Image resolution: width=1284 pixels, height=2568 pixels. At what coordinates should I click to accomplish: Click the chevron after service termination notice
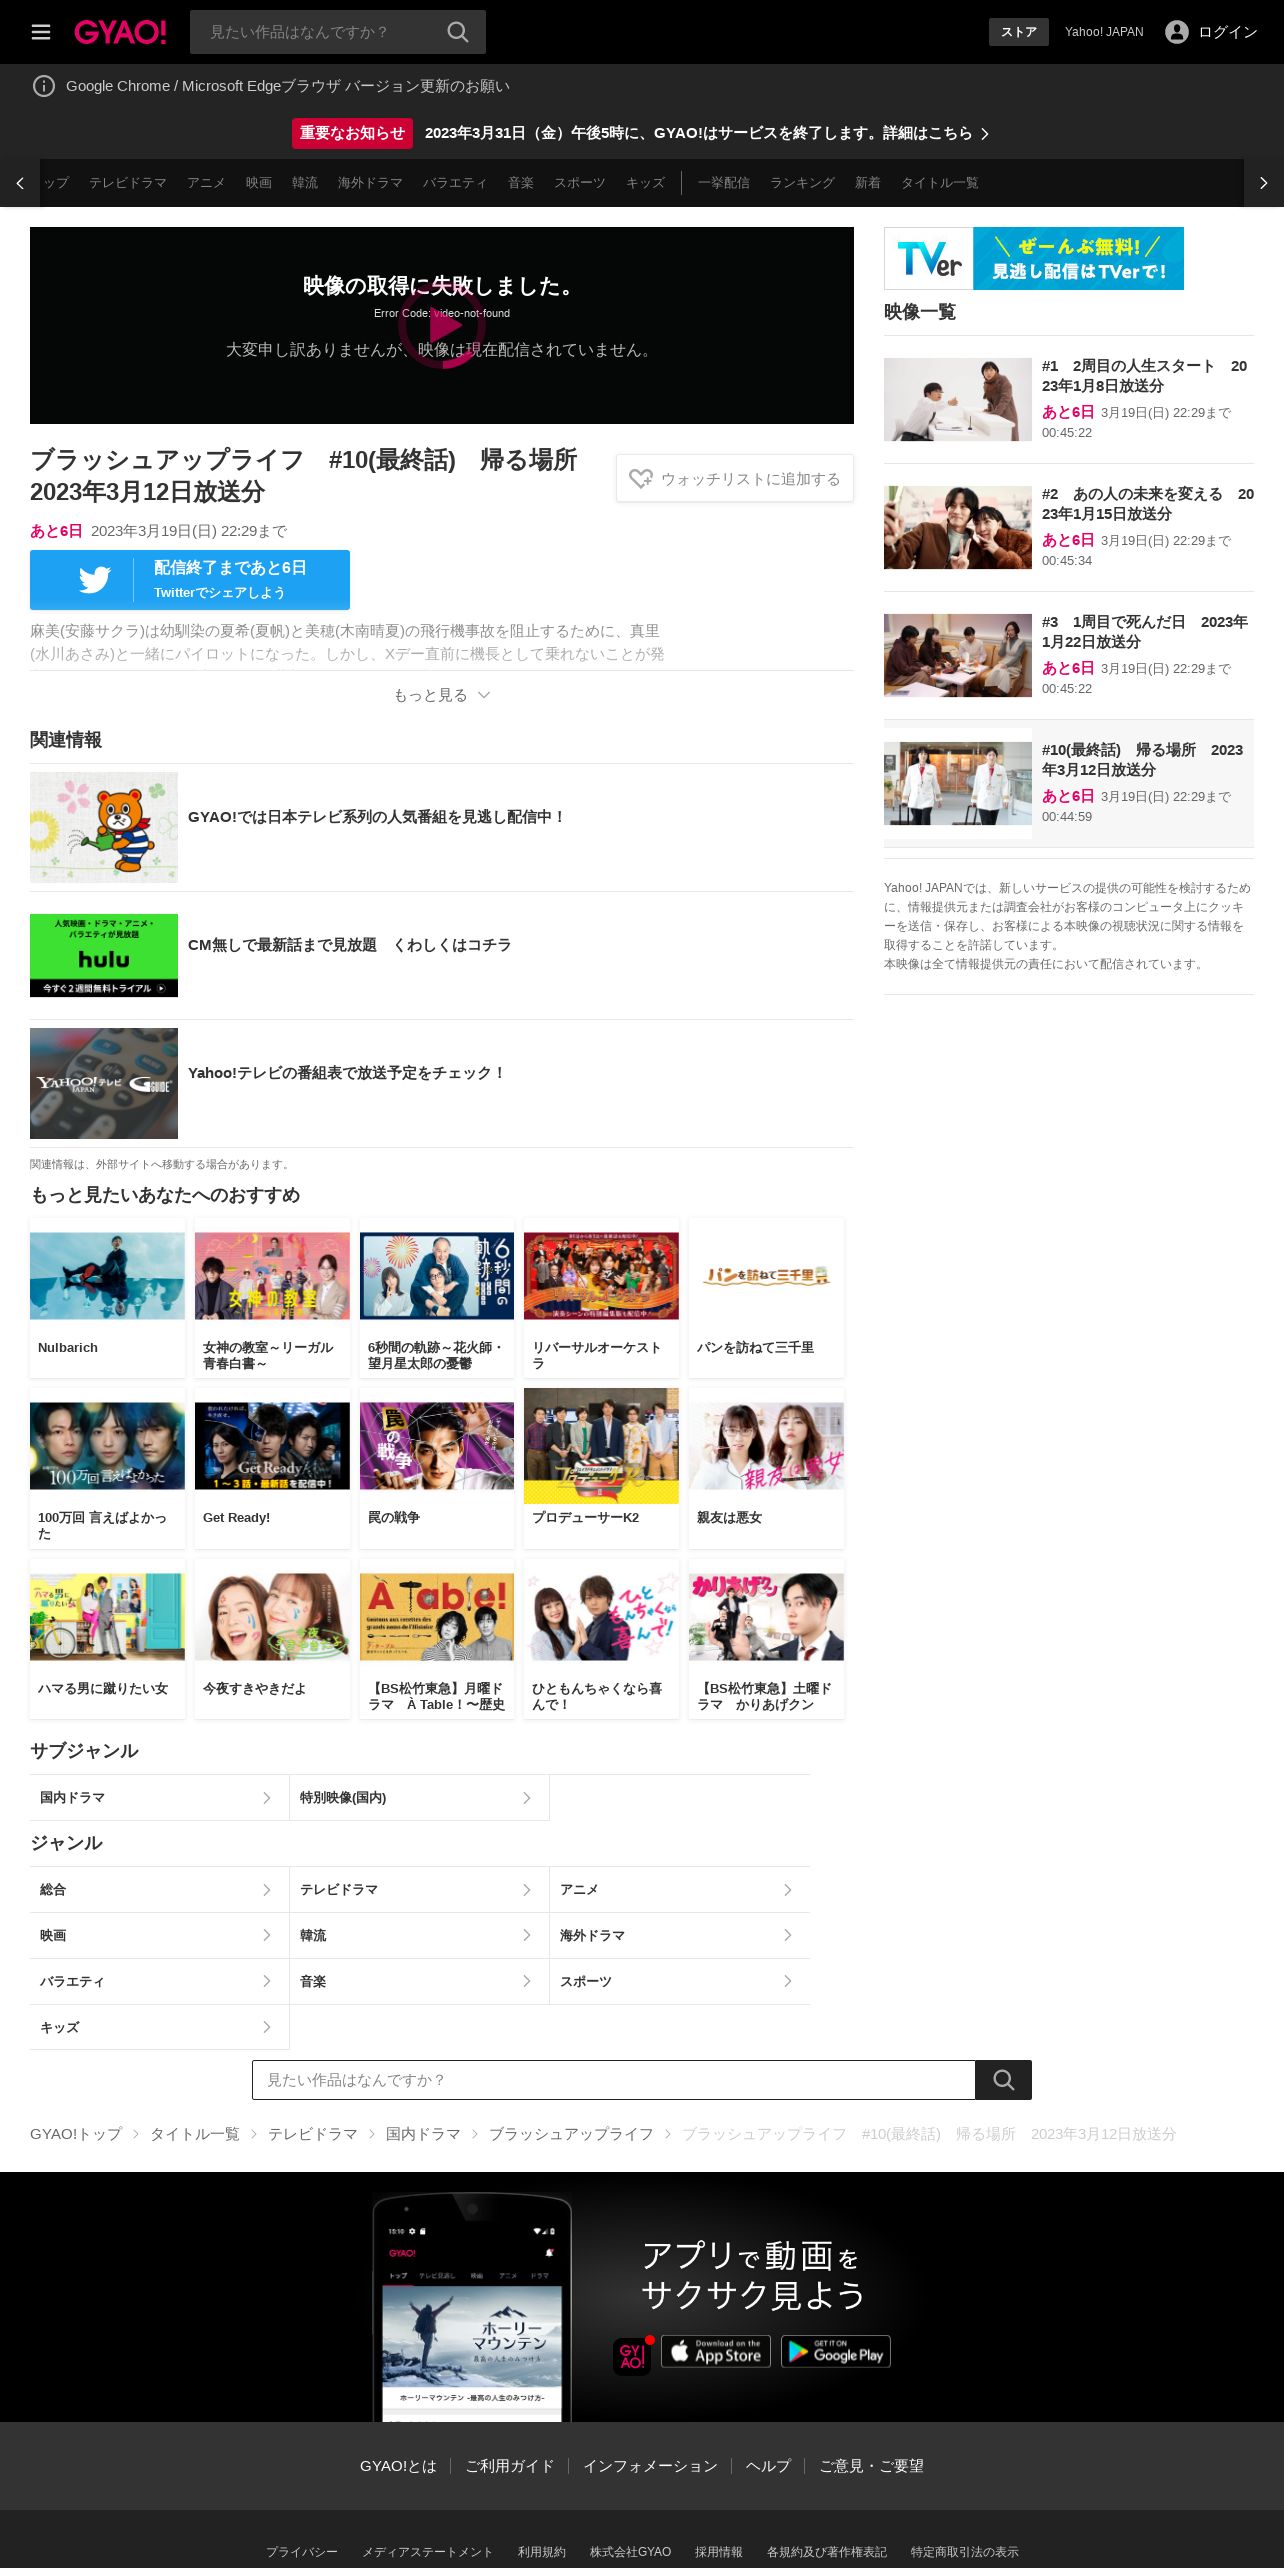point(985,134)
